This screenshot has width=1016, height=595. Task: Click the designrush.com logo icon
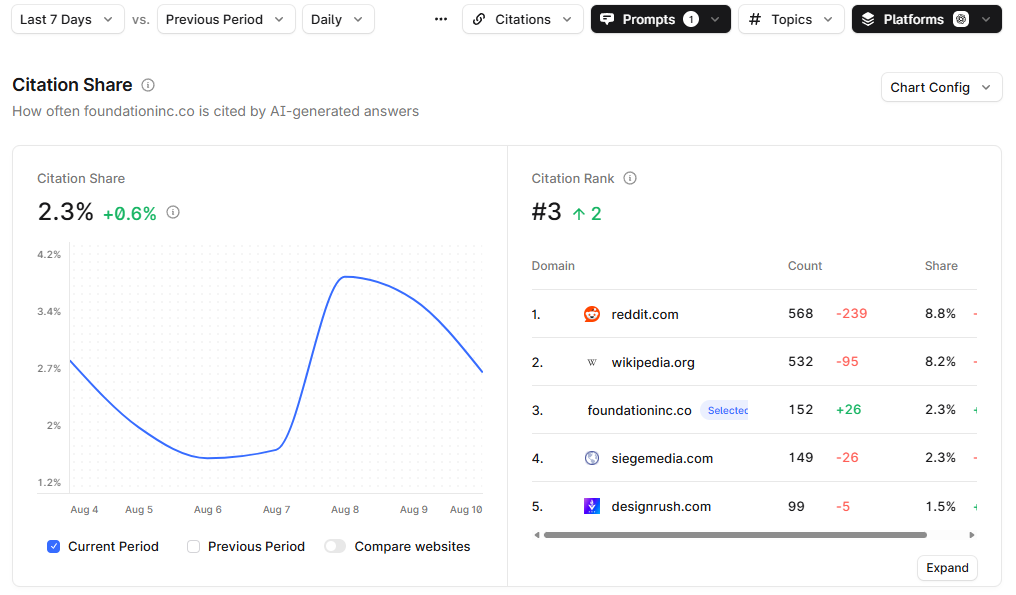point(592,506)
